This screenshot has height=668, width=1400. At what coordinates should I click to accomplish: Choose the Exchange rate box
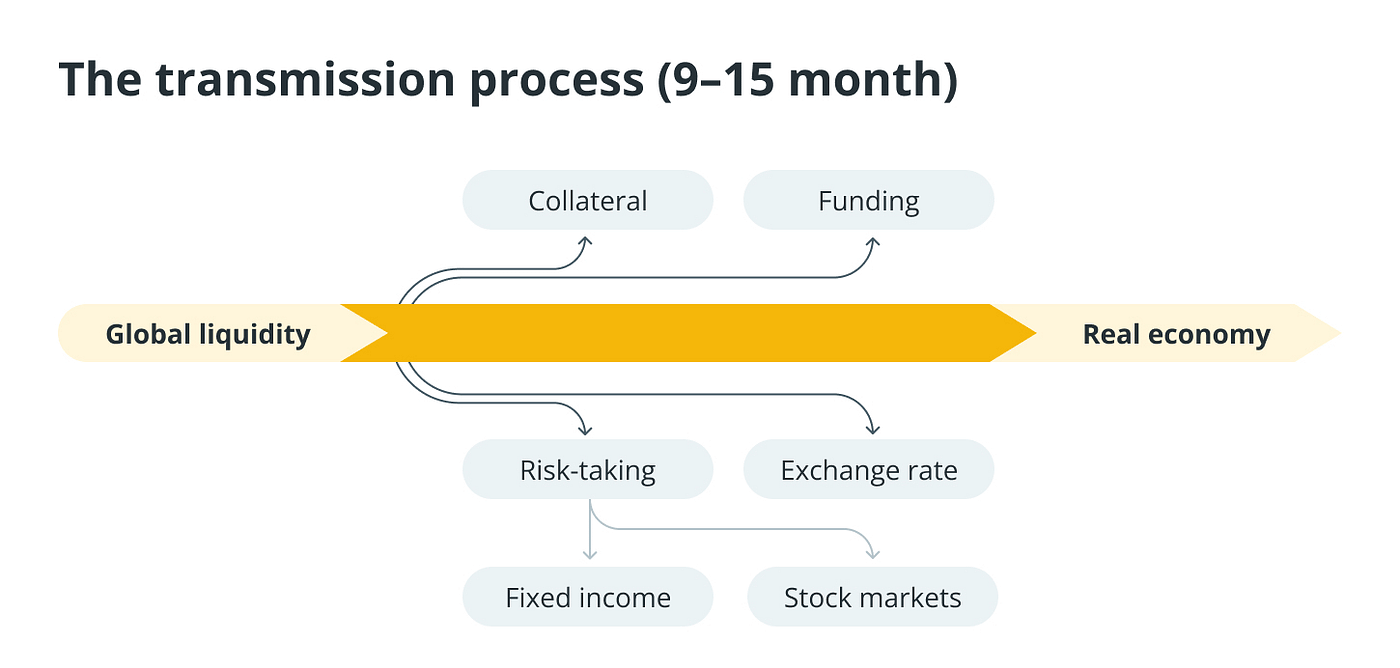tap(868, 470)
